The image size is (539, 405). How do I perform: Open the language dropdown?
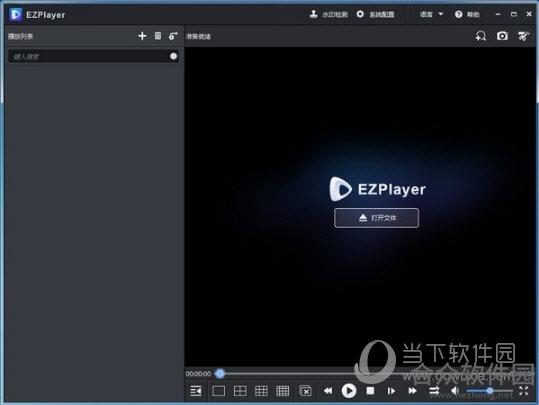431,14
